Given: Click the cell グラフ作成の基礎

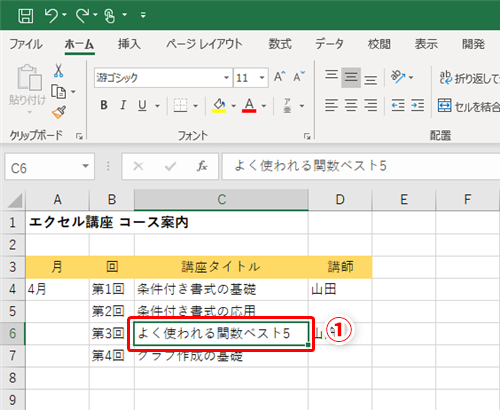Looking at the screenshot, I should [x=221, y=356].
